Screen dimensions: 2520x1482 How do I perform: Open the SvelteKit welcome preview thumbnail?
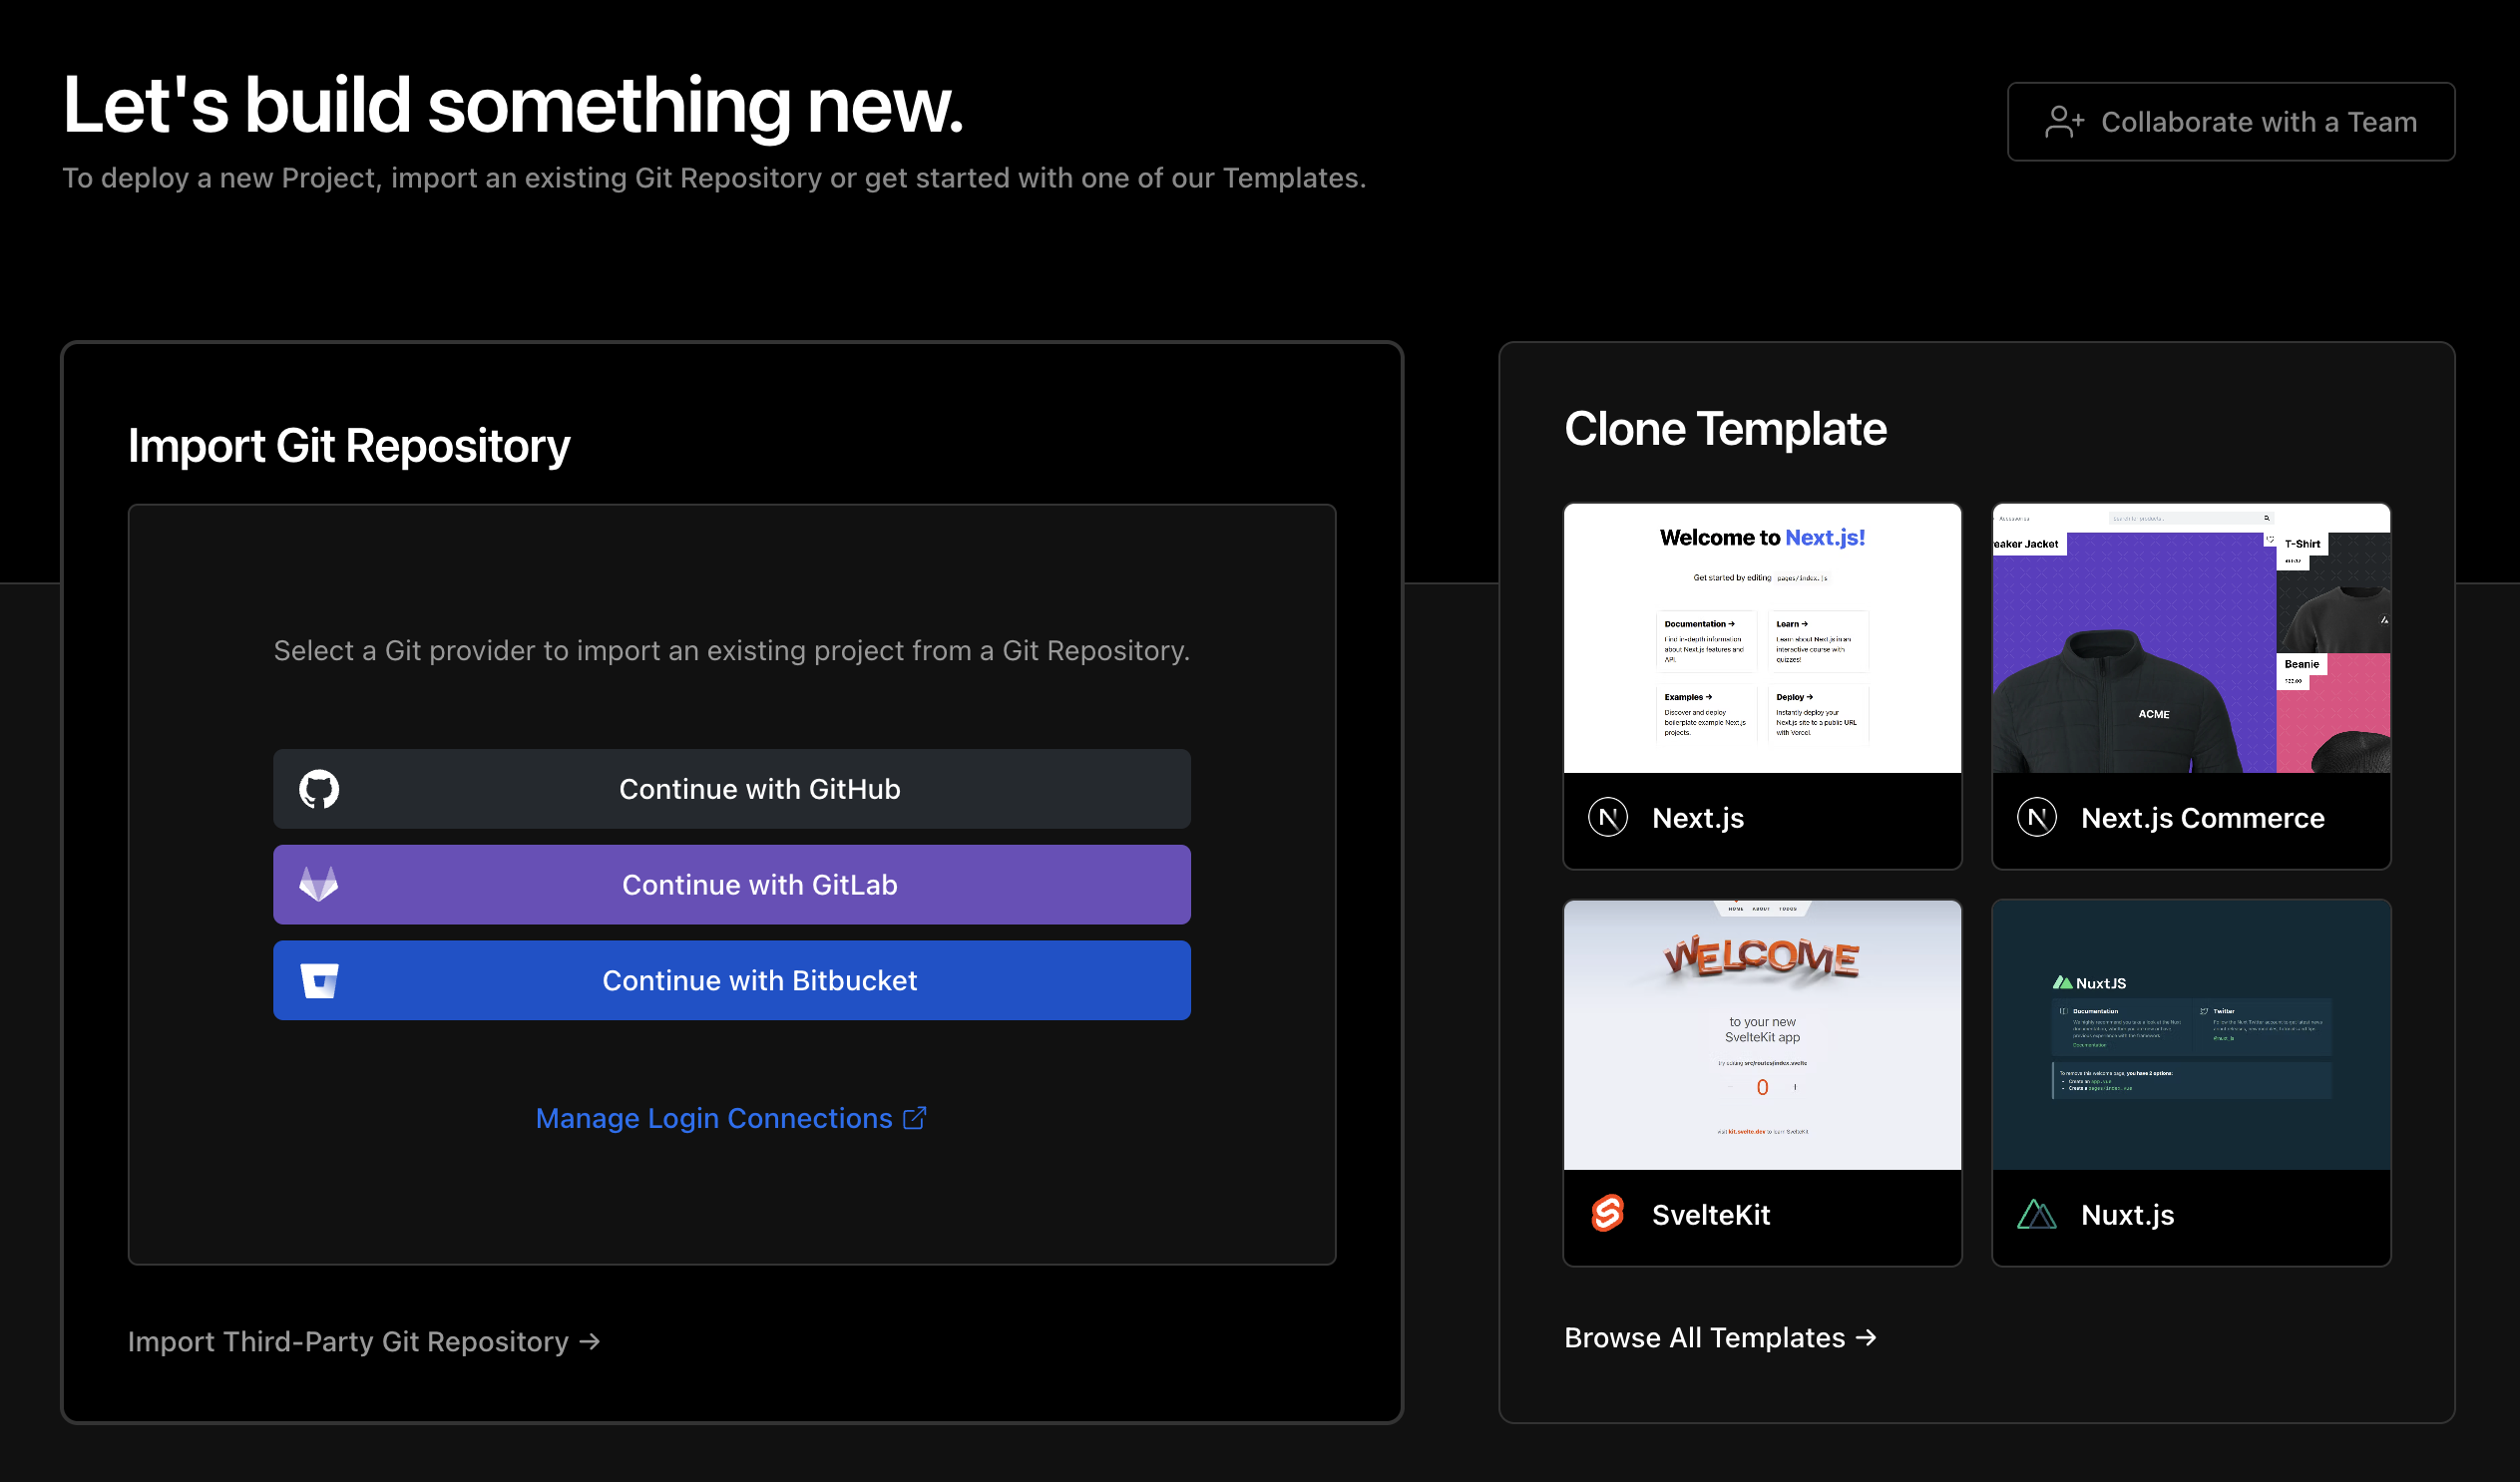[x=1762, y=1035]
